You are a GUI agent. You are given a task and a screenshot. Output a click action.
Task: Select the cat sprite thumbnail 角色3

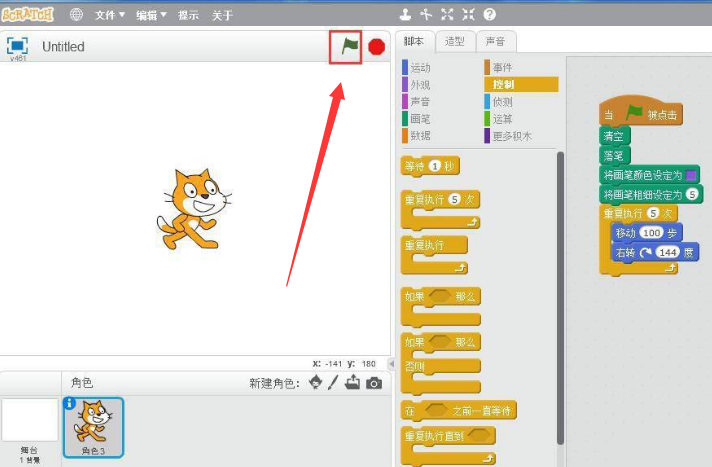pyautogui.click(x=93, y=427)
